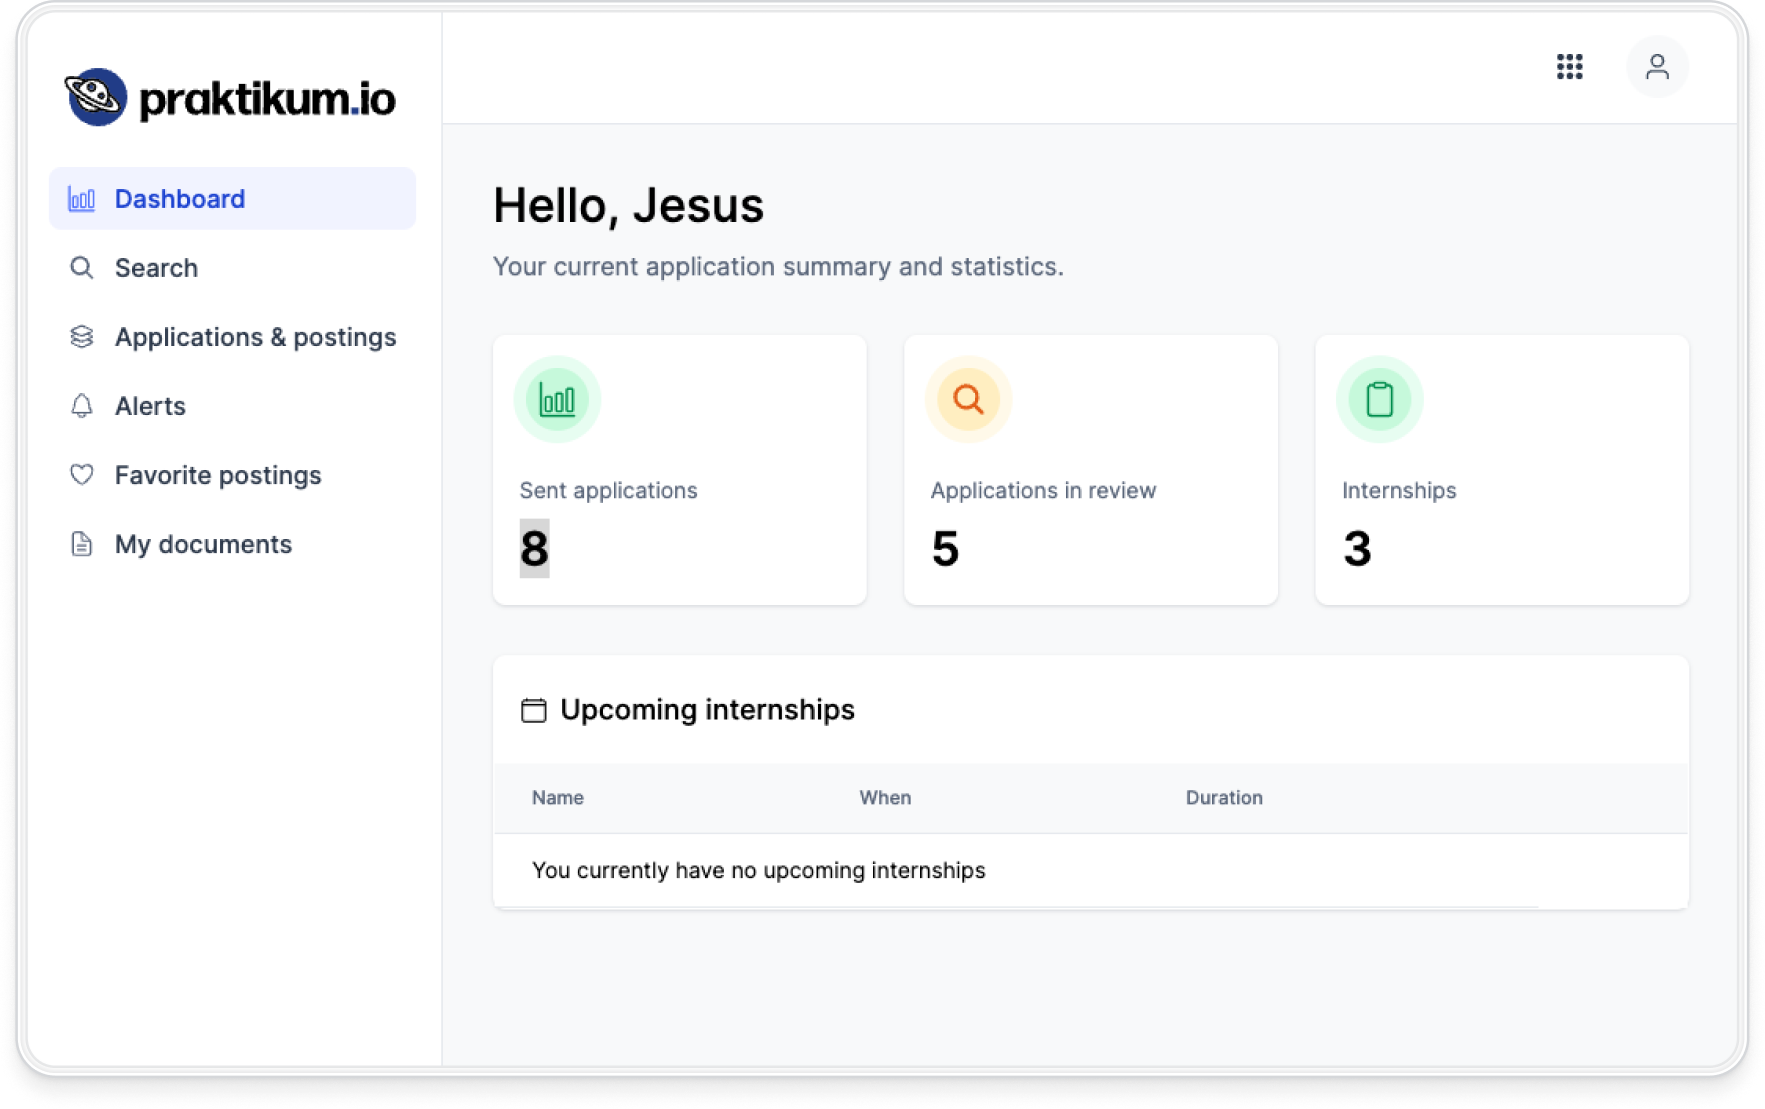The height and width of the screenshot is (1109, 1765).
Task: Select the Sent applications card
Action: click(679, 469)
